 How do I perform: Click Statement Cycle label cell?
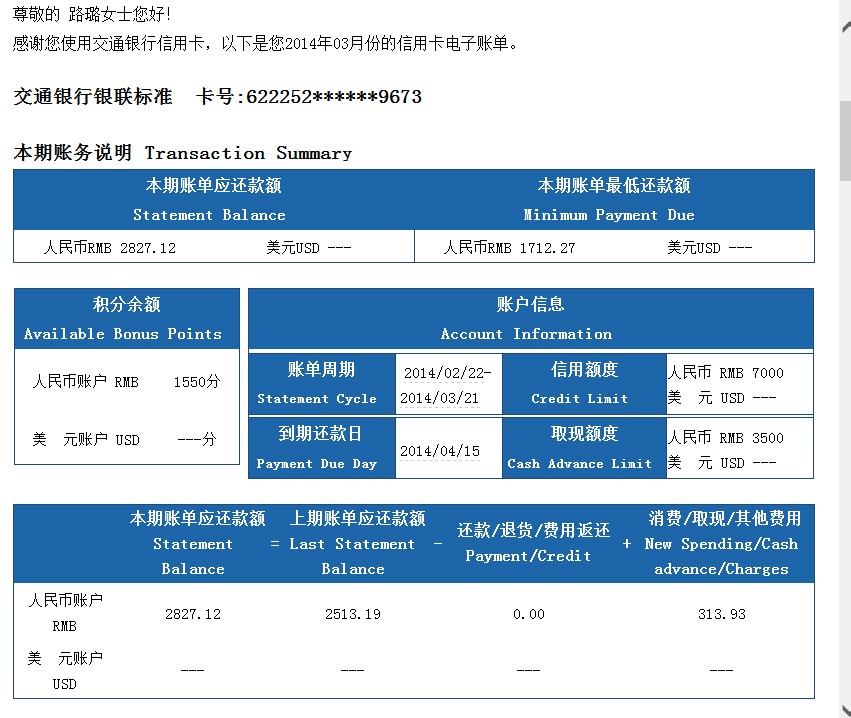[322, 384]
